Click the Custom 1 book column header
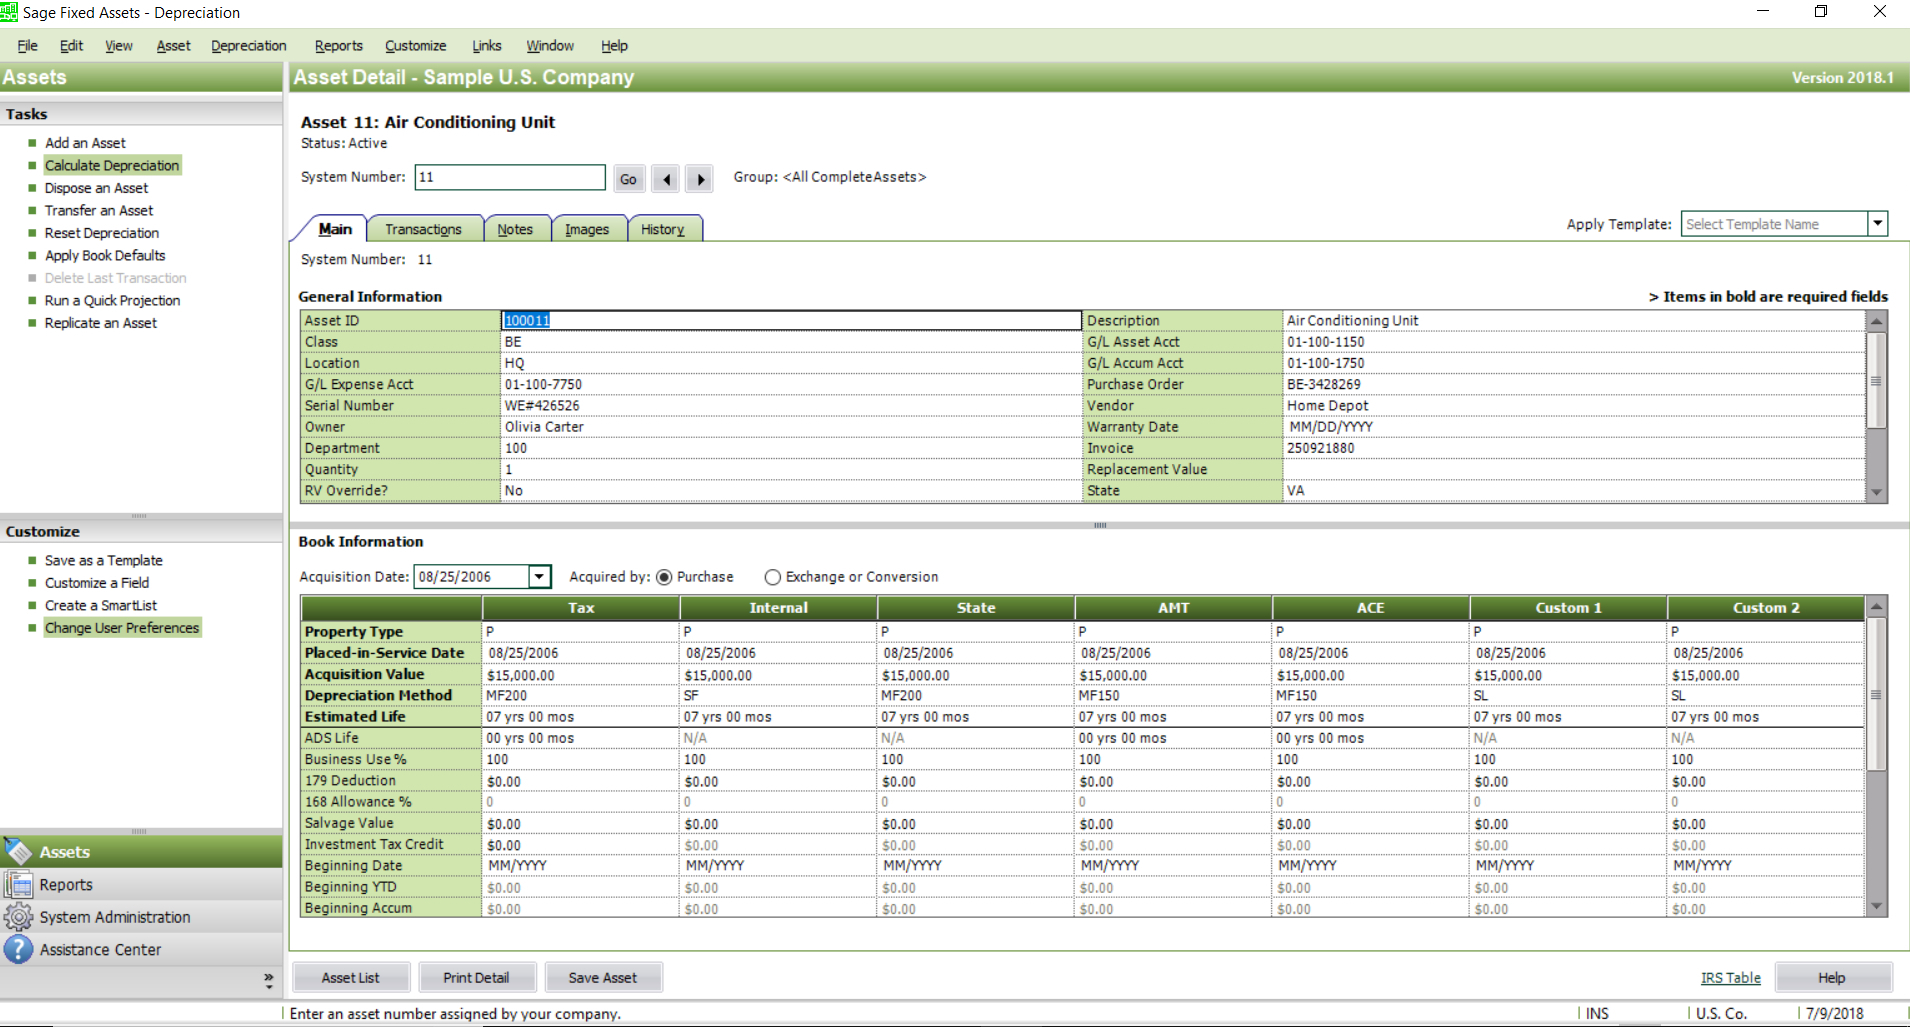The image size is (1910, 1027). [x=1568, y=608]
